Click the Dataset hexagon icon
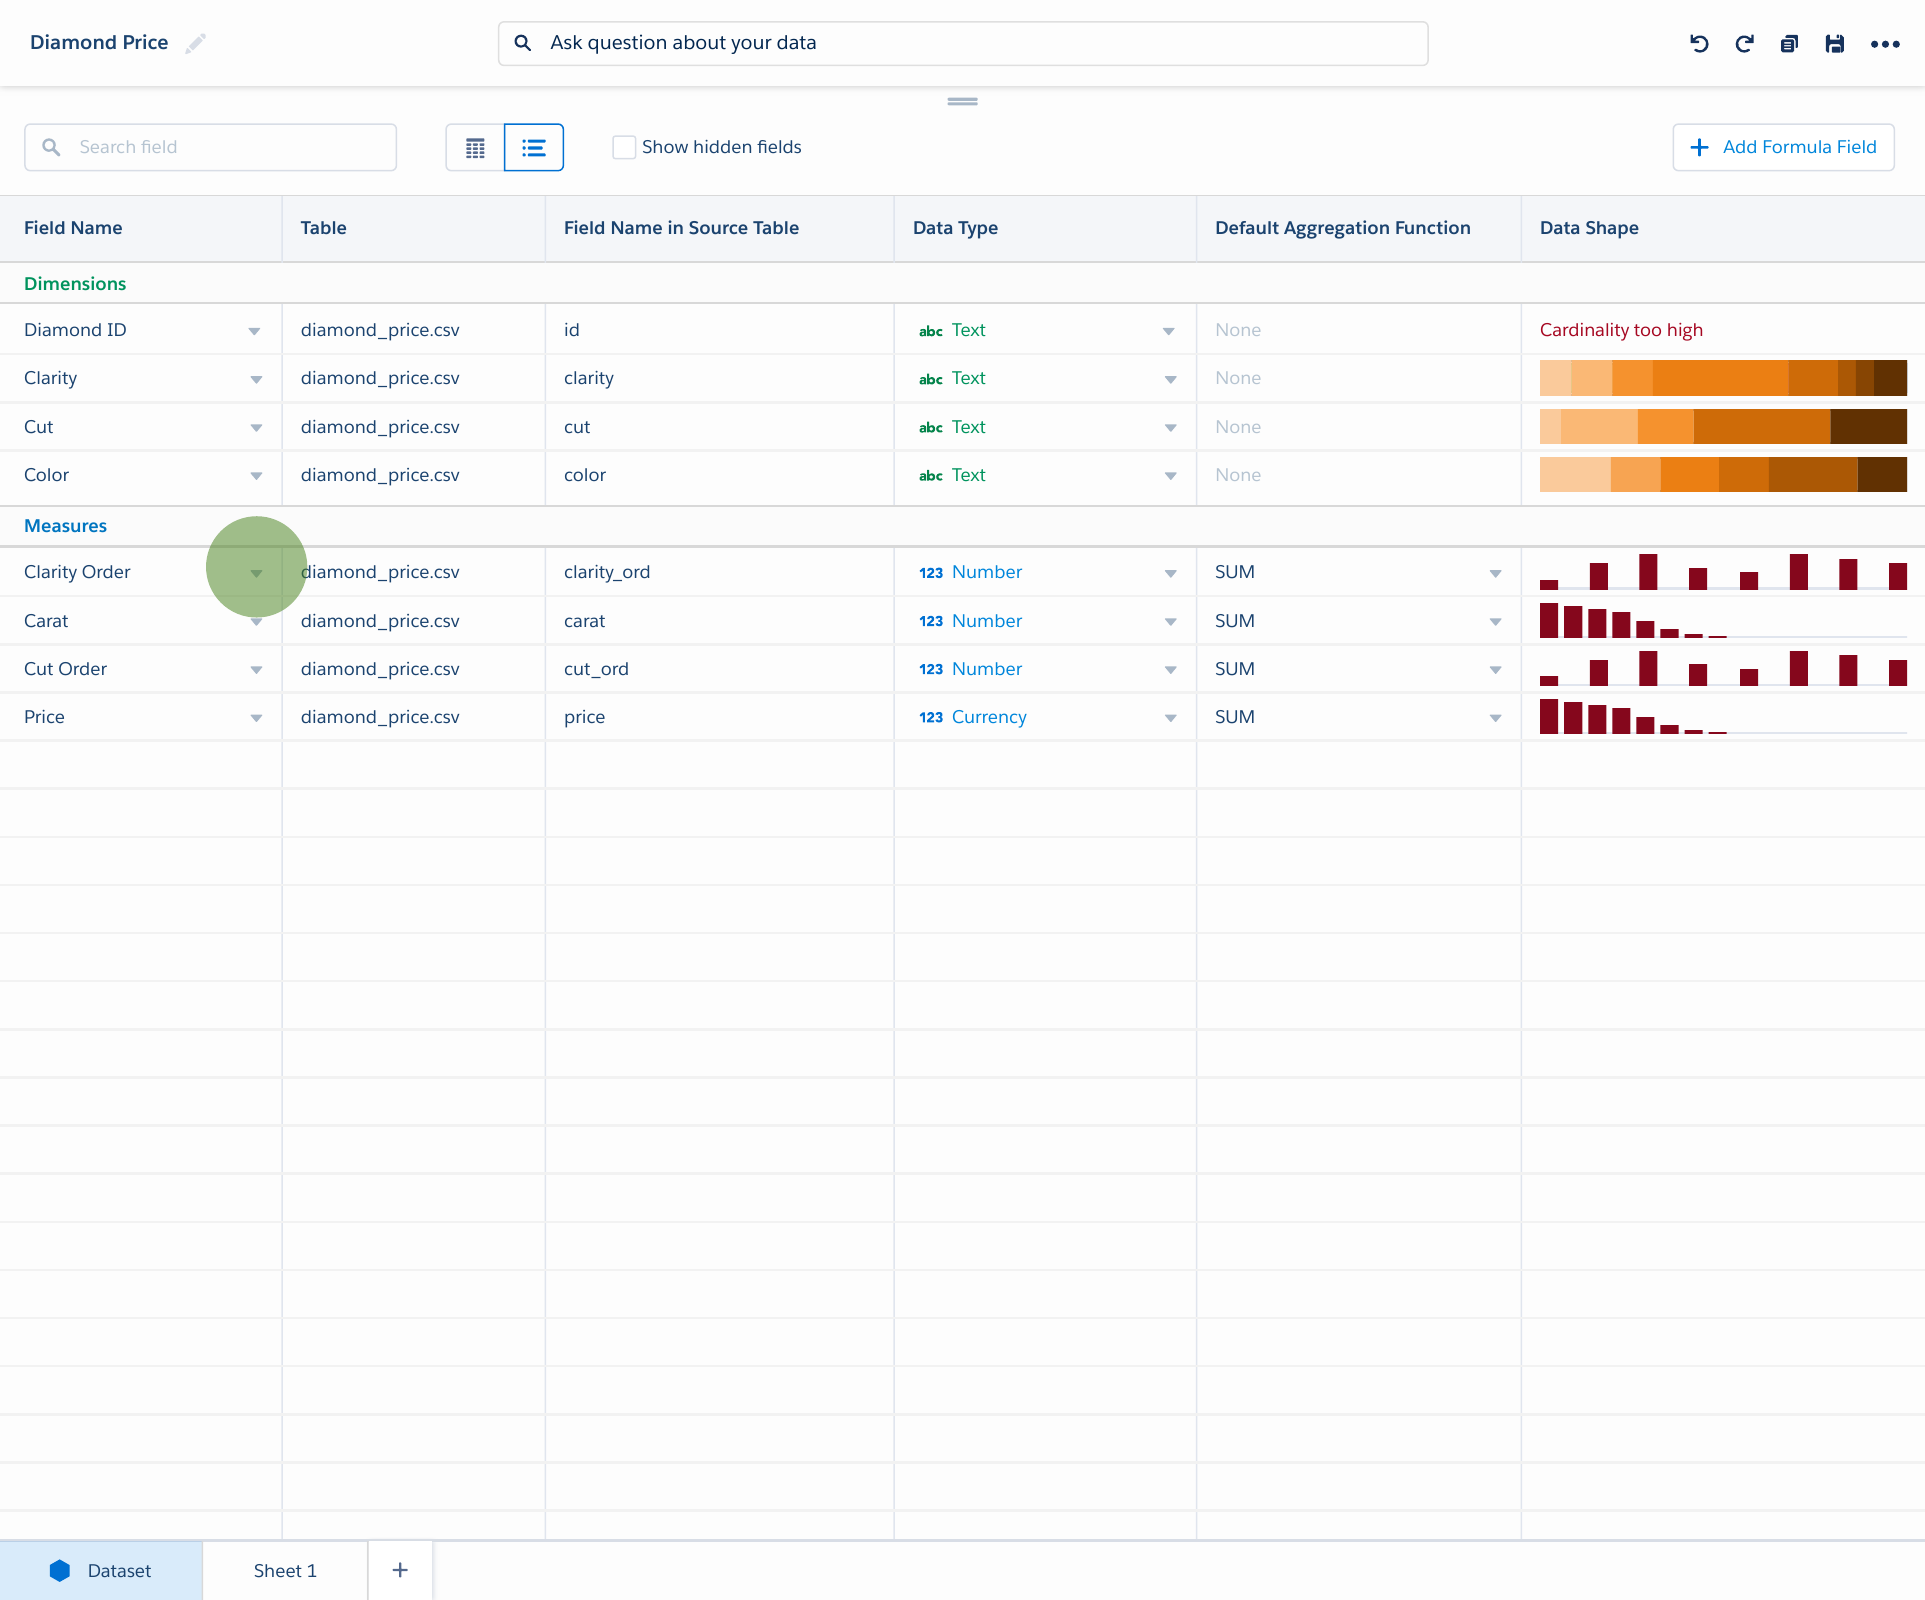 click(x=60, y=1570)
